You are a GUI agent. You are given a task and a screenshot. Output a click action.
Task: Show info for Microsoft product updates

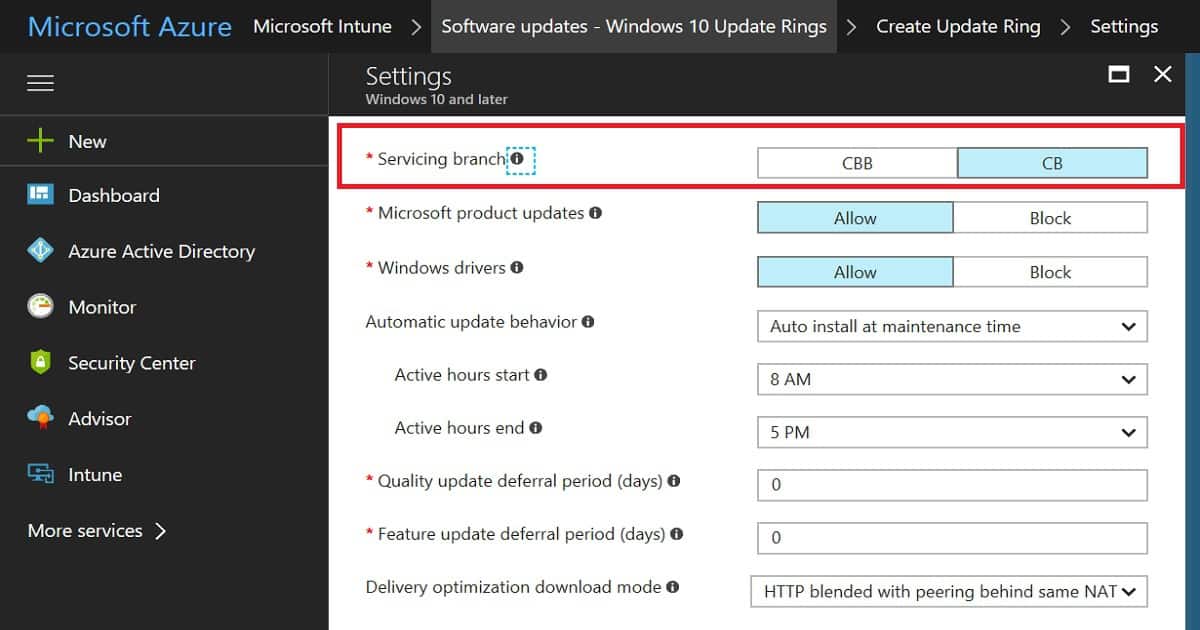tap(595, 213)
